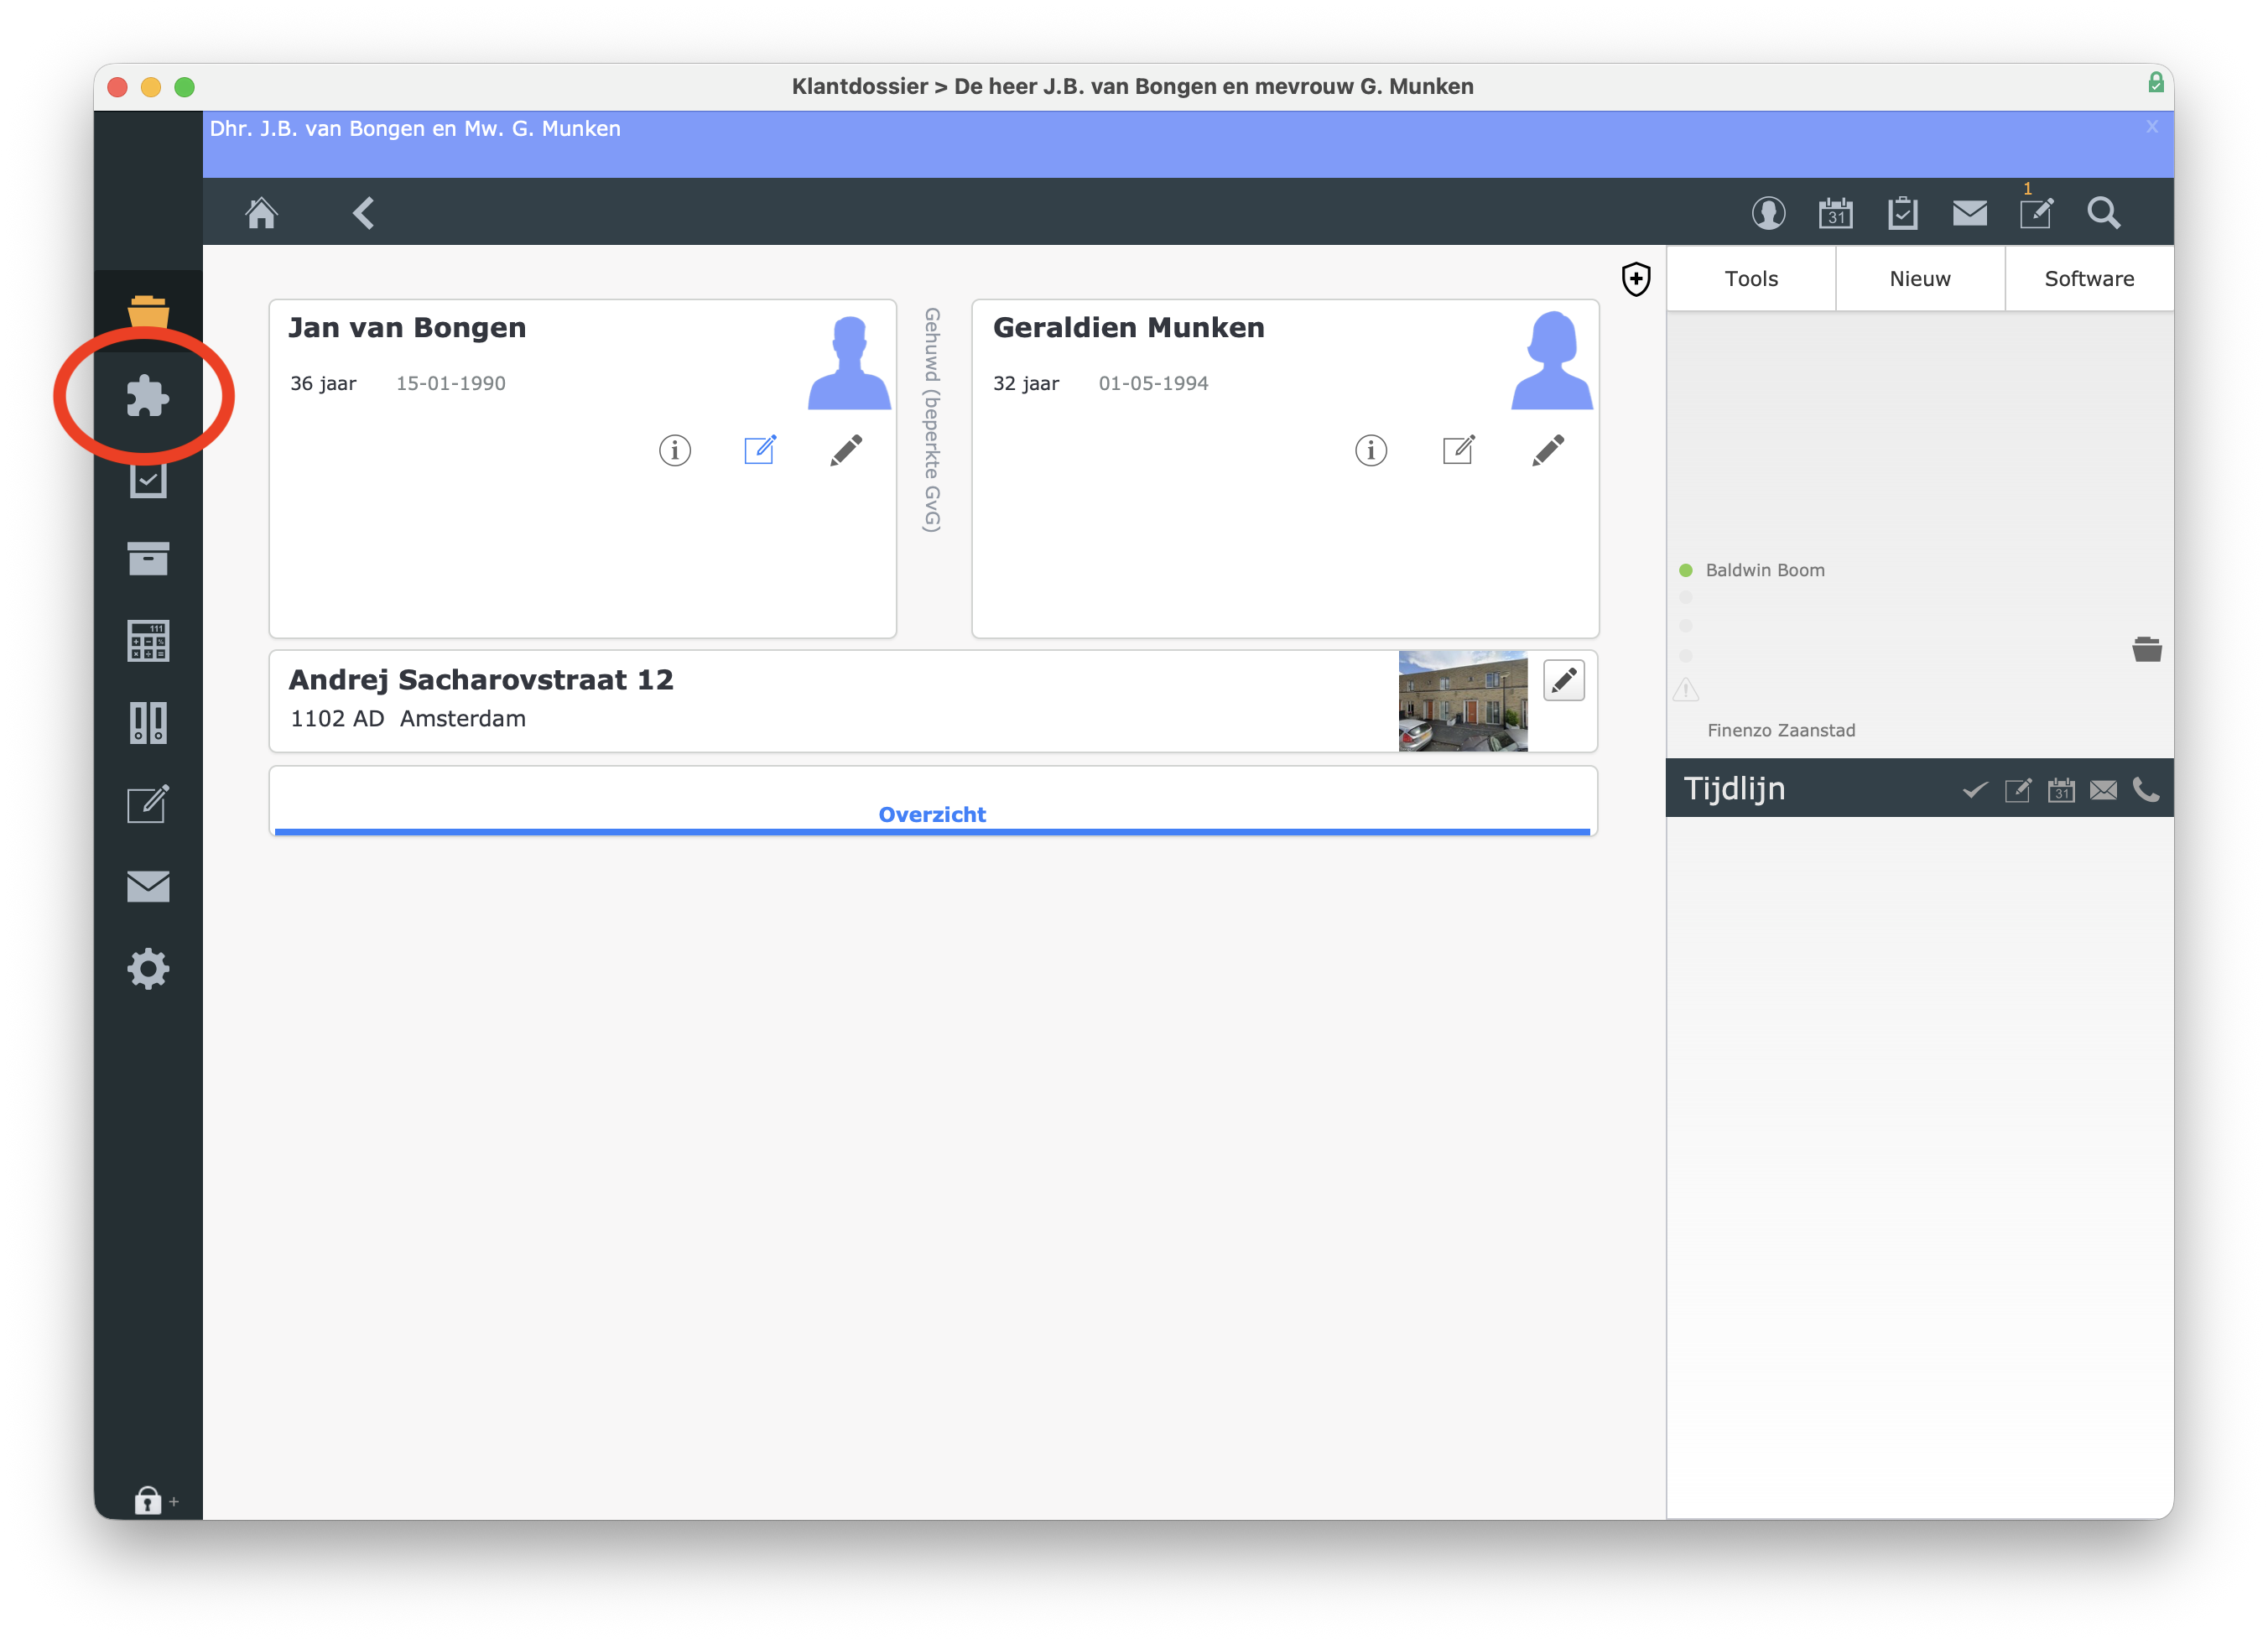Viewport: 2268px width, 1644px height.
Task: Open the notes edit icon in sidebar
Action: pos(148,804)
